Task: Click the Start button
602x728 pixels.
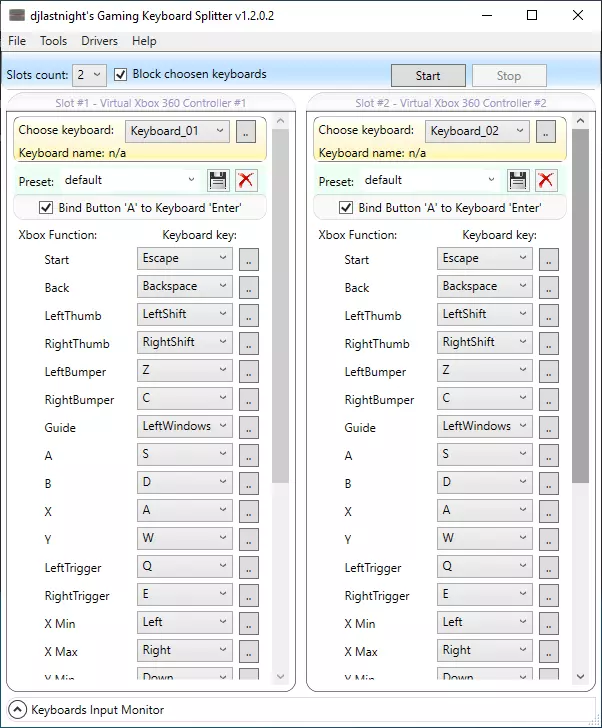Action: [428, 76]
